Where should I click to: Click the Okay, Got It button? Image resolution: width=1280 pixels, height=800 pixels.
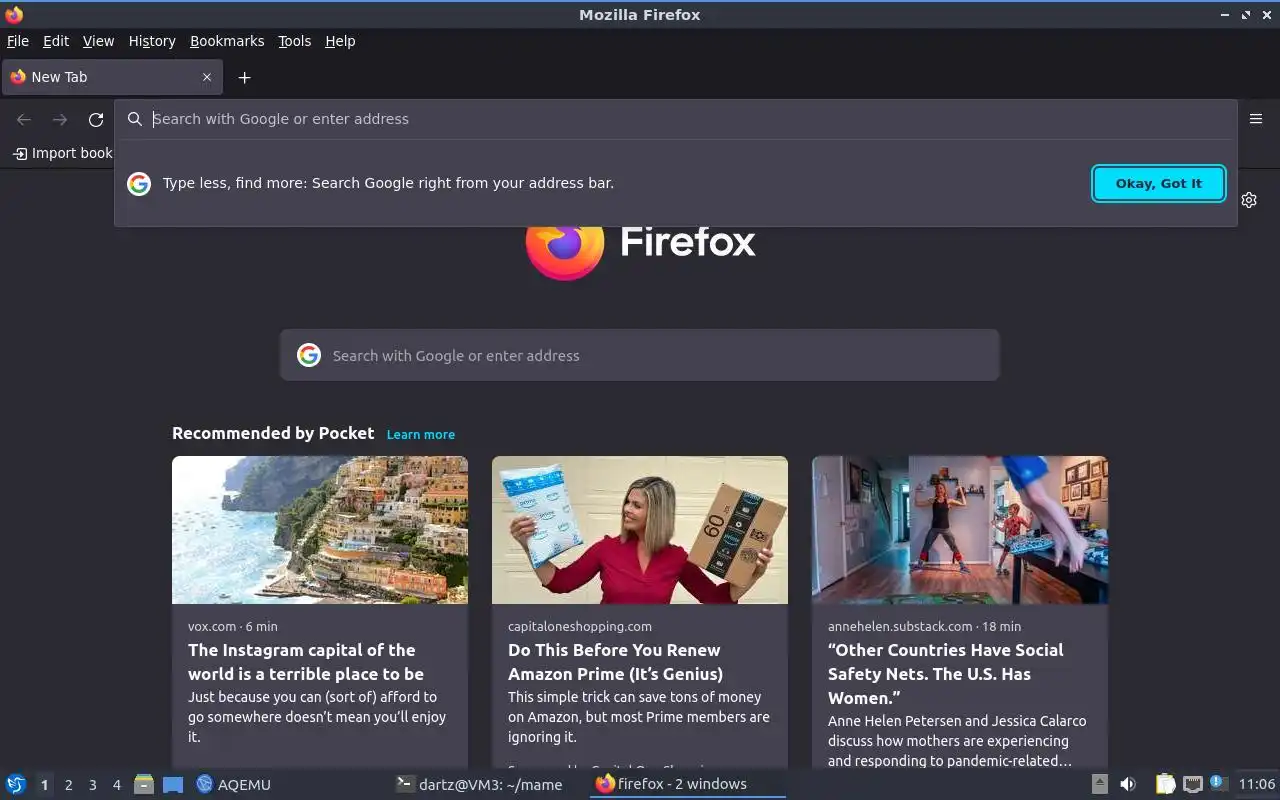point(1159,183)
